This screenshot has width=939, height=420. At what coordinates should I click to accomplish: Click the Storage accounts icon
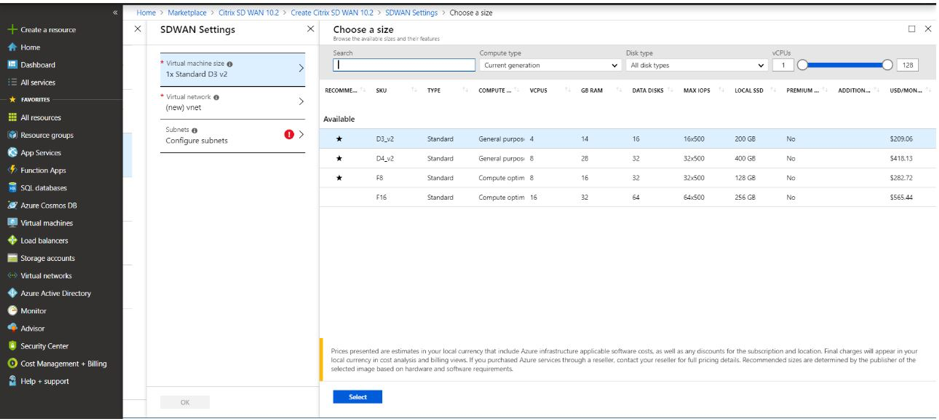click(12, 258)
